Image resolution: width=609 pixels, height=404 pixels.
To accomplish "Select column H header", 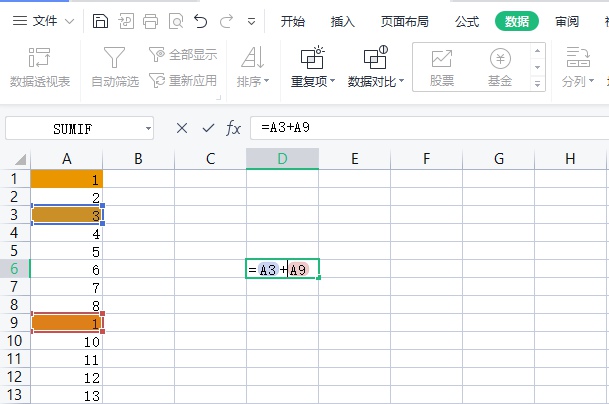I will [x=570, y=159].
